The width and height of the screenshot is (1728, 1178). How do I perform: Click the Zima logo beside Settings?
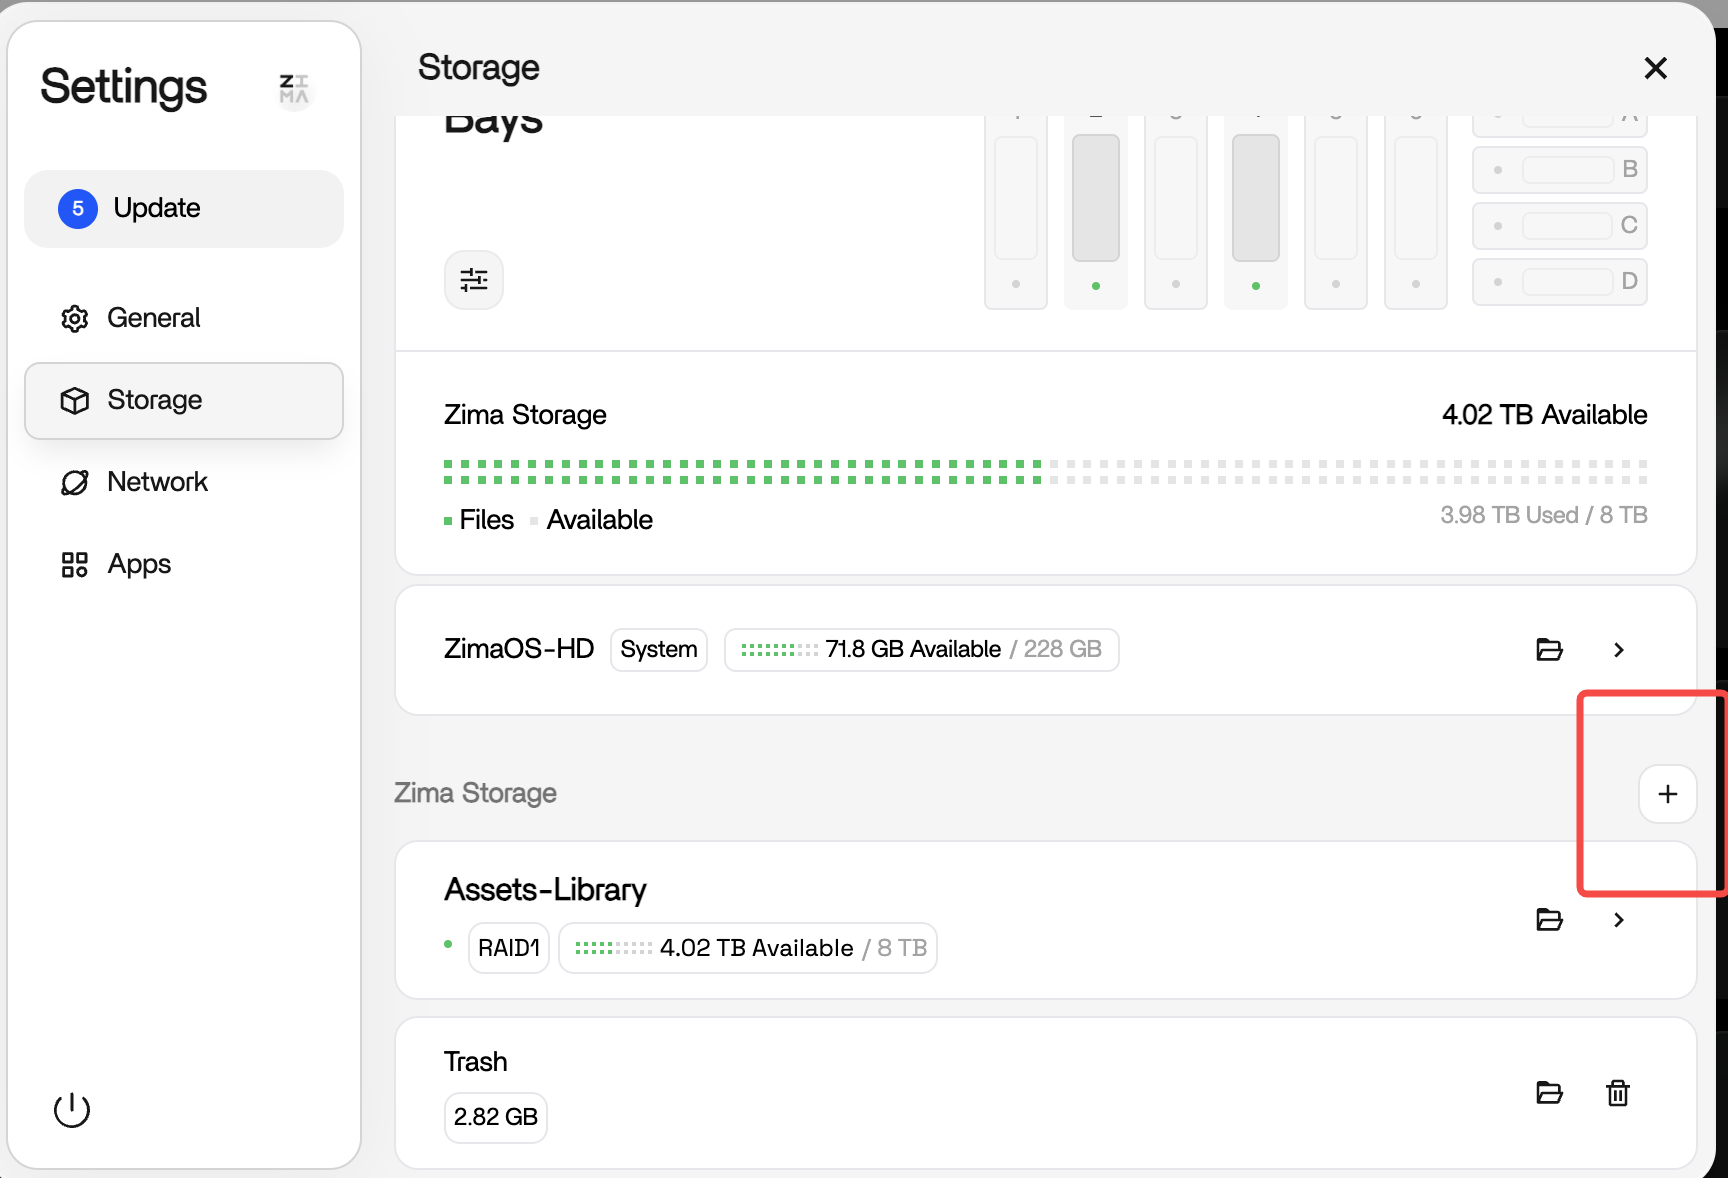(294, 89)
